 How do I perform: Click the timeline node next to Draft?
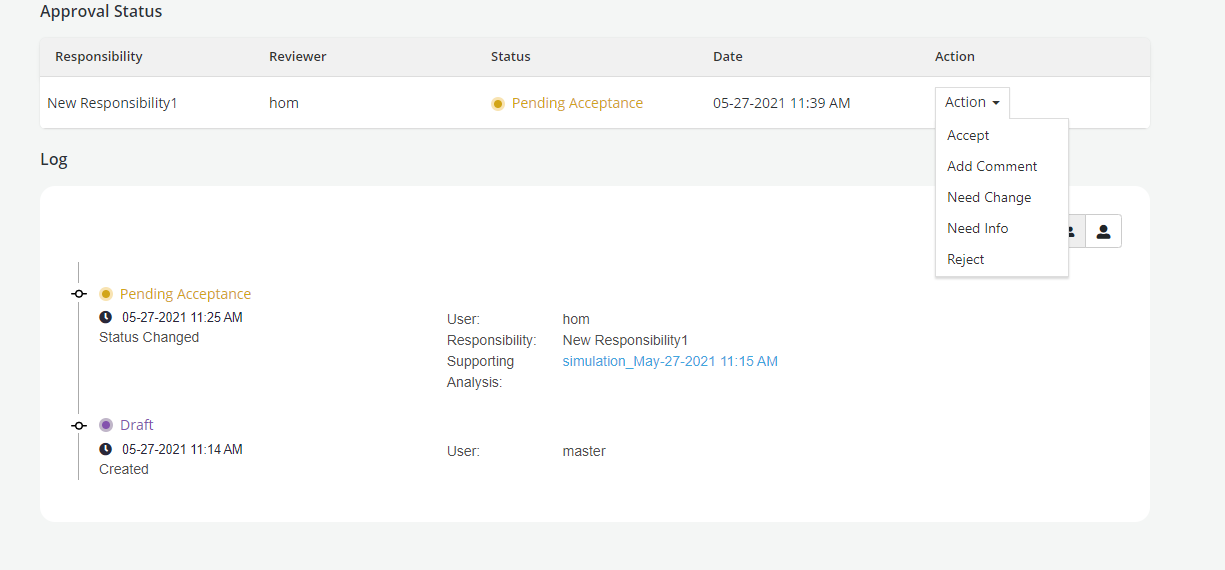point(79,425)
